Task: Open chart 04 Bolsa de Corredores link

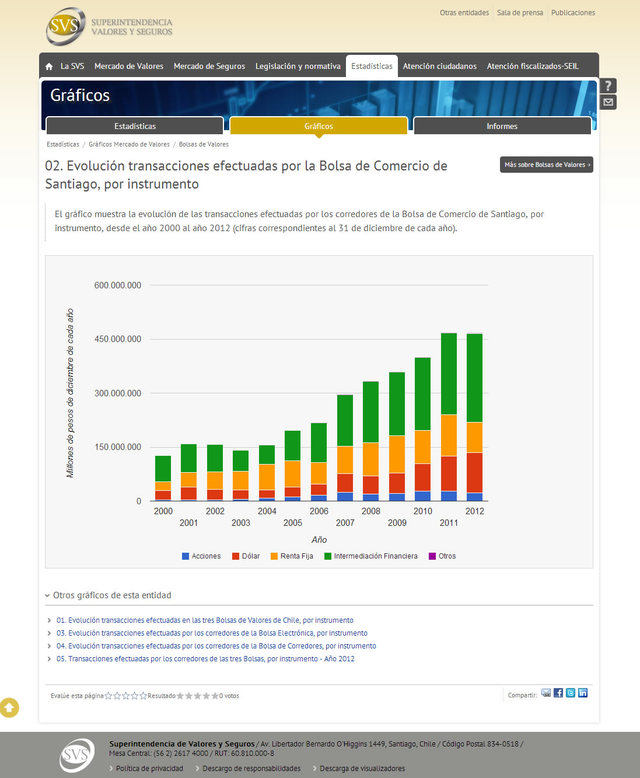Action: (x=216, y=646)
